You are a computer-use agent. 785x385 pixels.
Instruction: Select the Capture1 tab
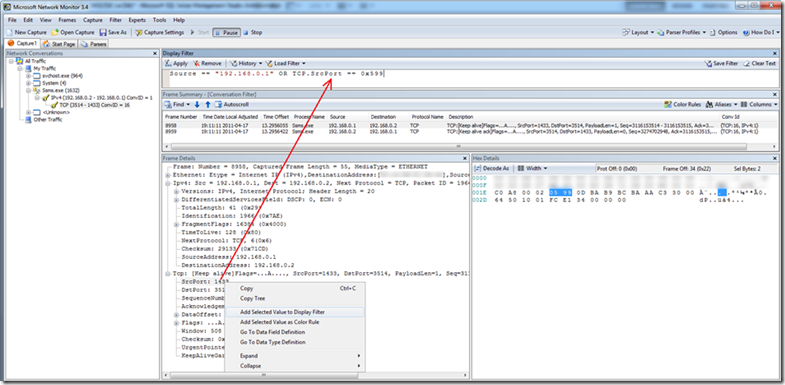click(x=23, y=44)
